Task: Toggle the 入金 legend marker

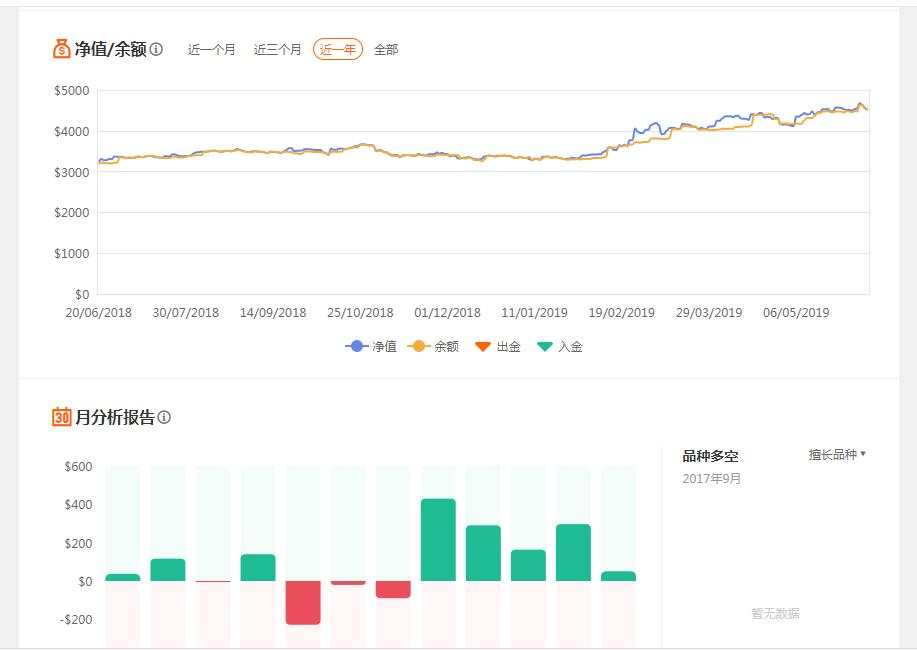Action: coord(560,346)
